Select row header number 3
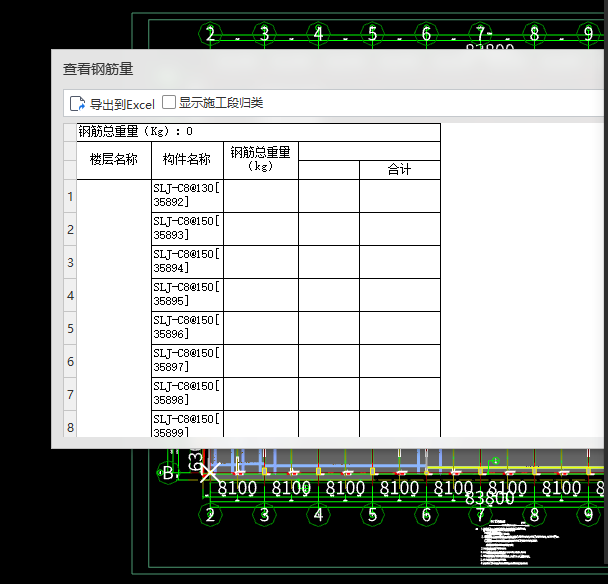Image resolution: width=608 pixels, height=584 pixels. (70, 262)
